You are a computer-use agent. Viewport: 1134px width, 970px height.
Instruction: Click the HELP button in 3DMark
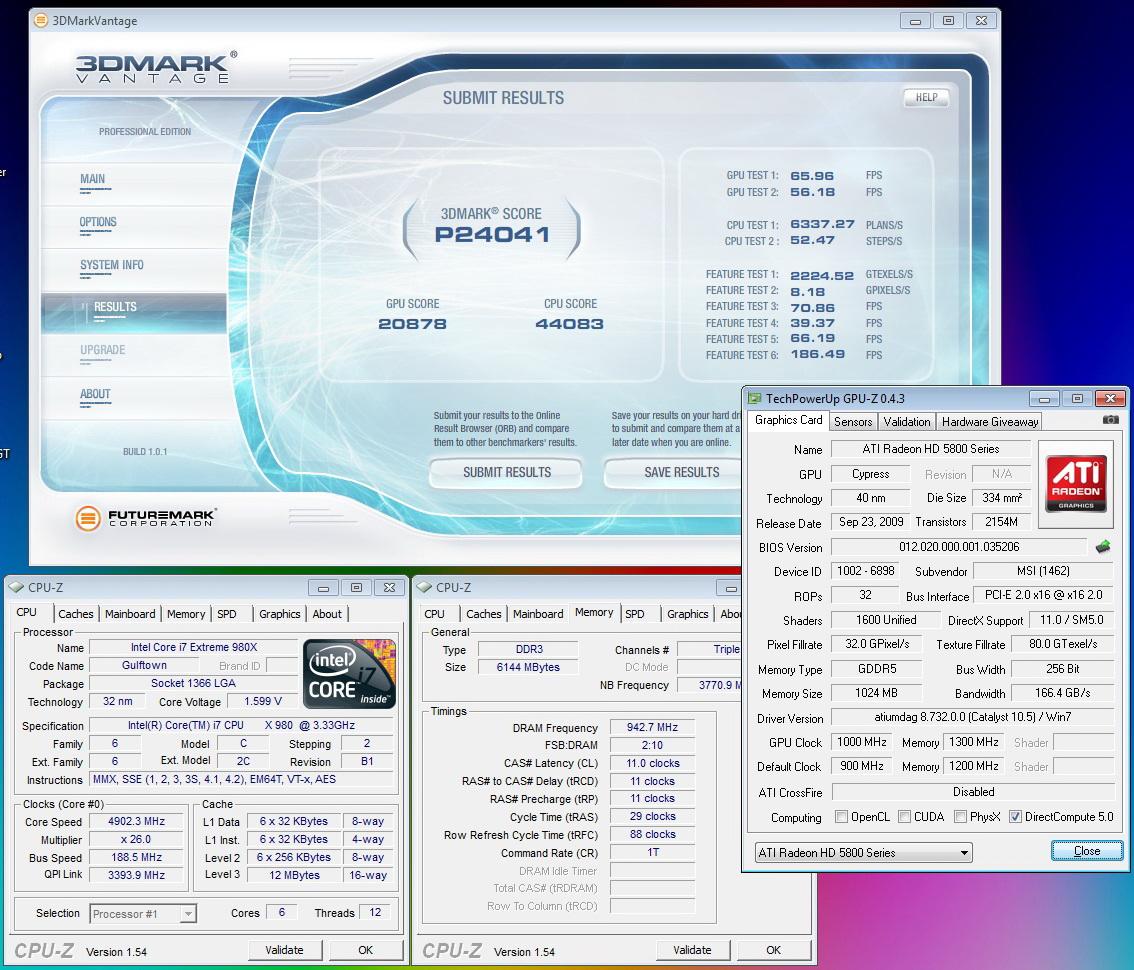(926, 98)
